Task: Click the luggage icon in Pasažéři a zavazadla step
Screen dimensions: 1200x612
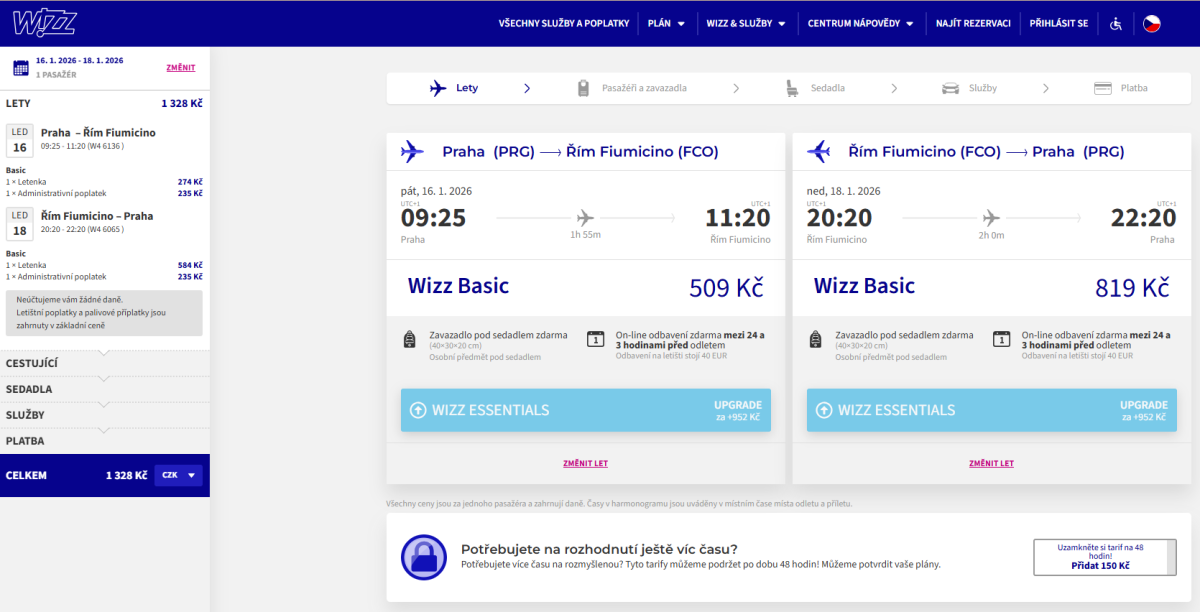Action: 583,88
